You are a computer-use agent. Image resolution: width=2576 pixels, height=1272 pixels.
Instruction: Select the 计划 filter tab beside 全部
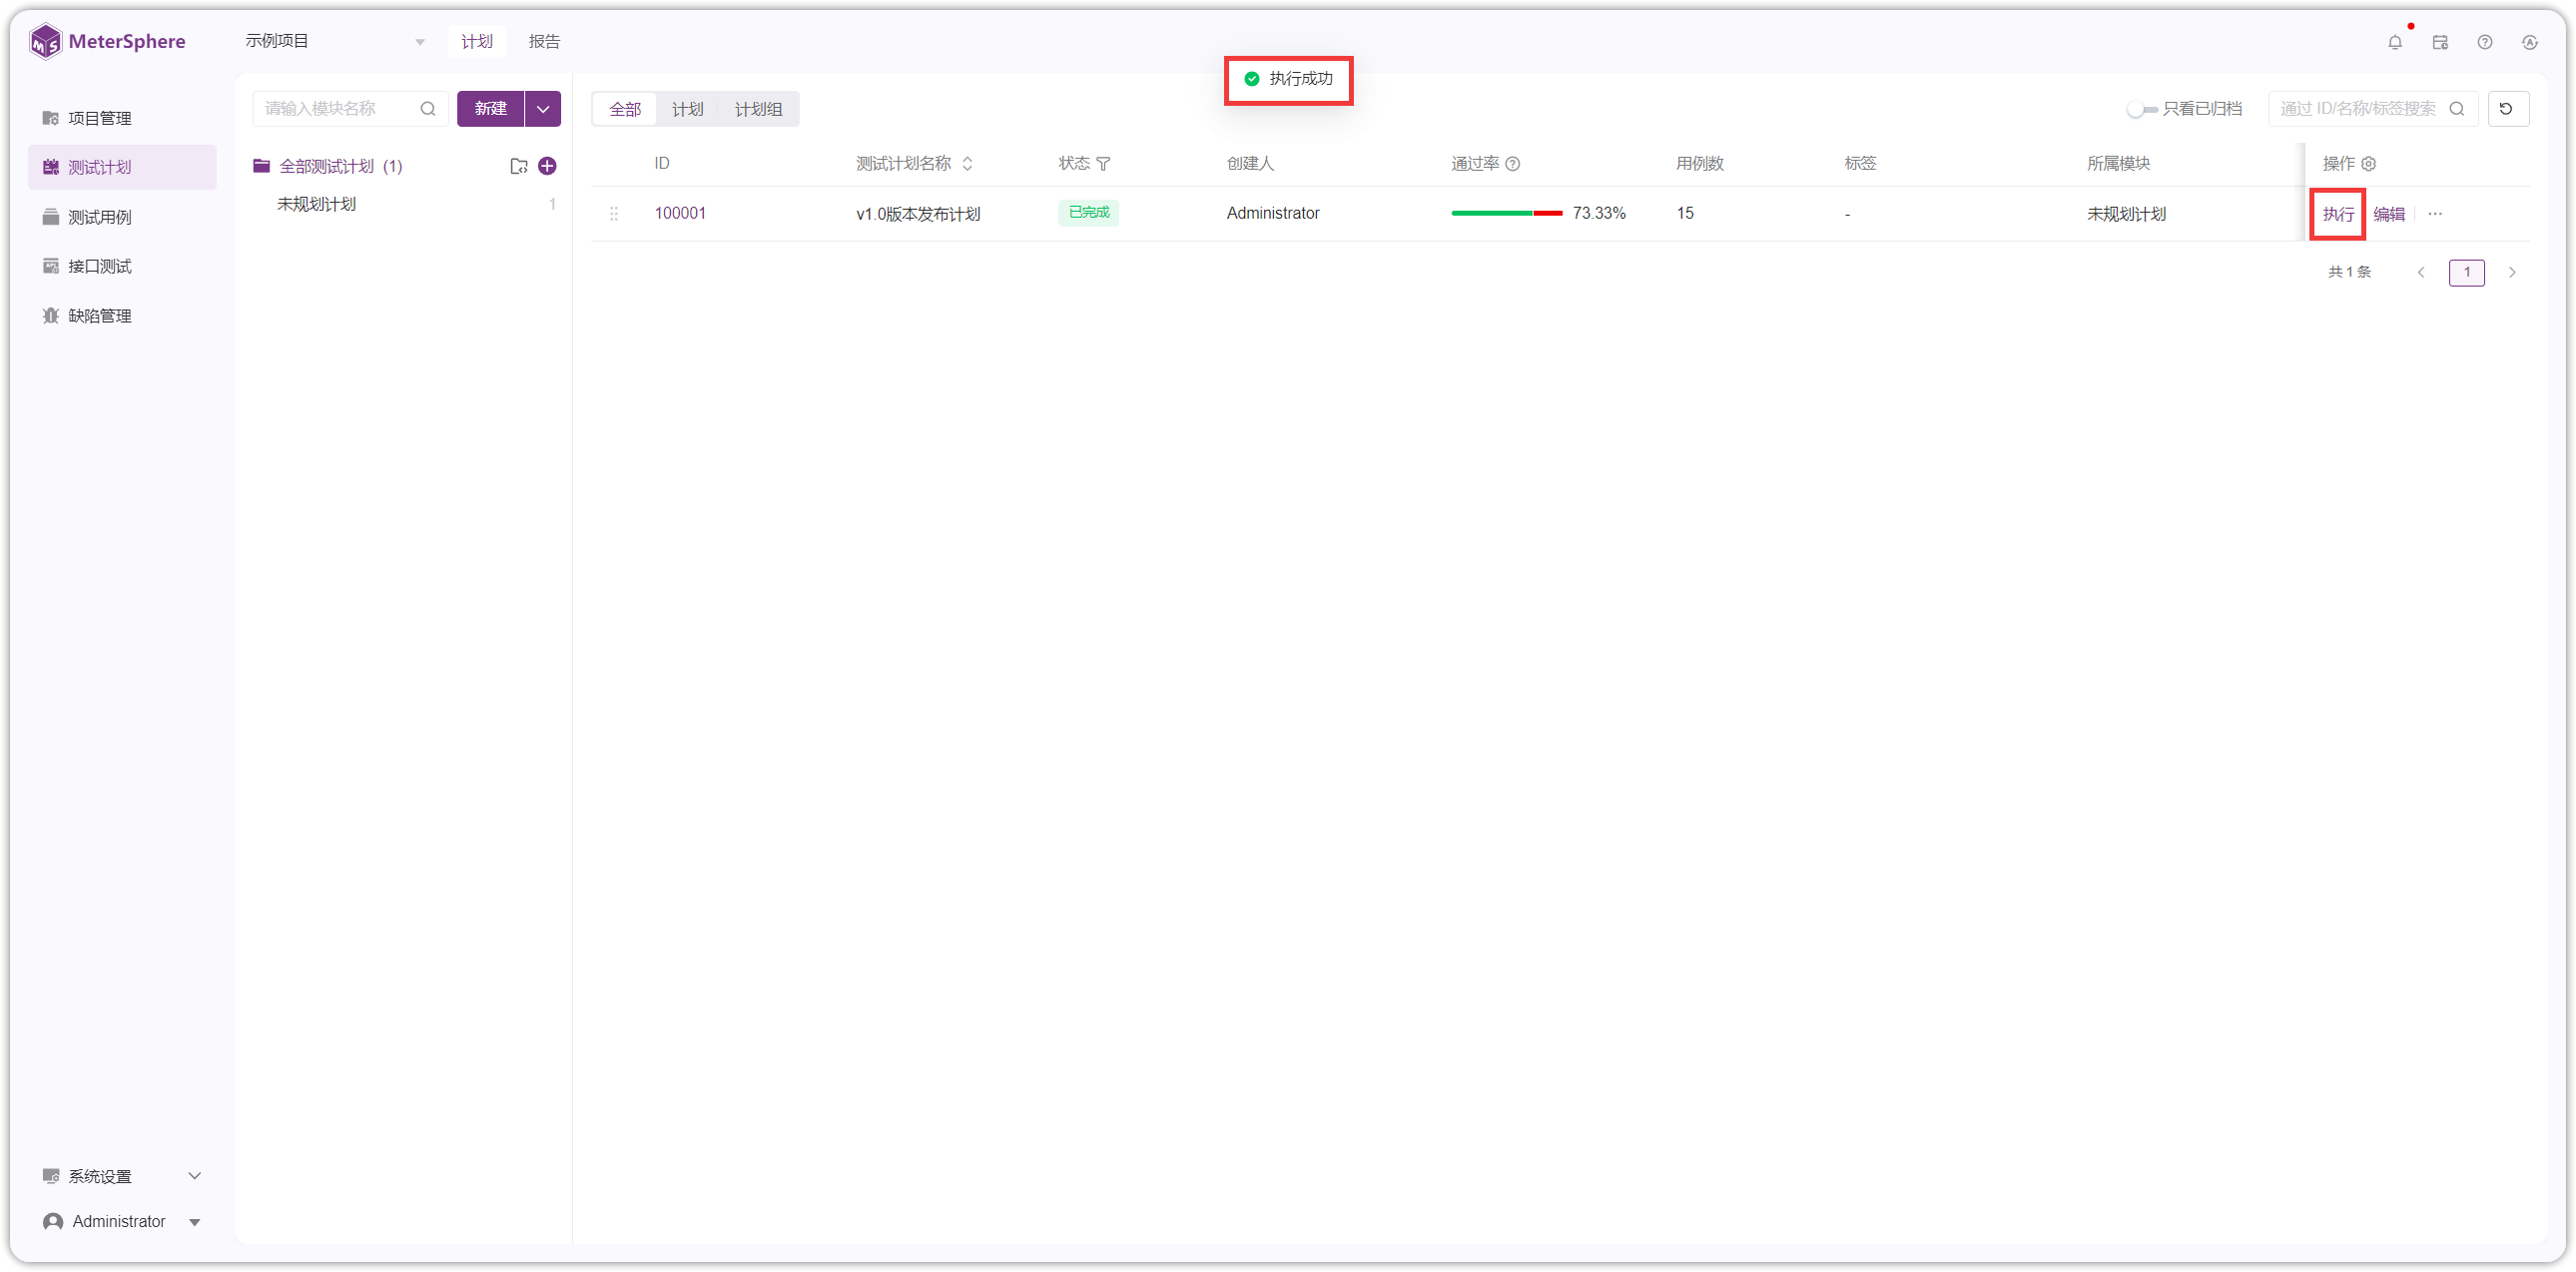(x=687, y=108)
